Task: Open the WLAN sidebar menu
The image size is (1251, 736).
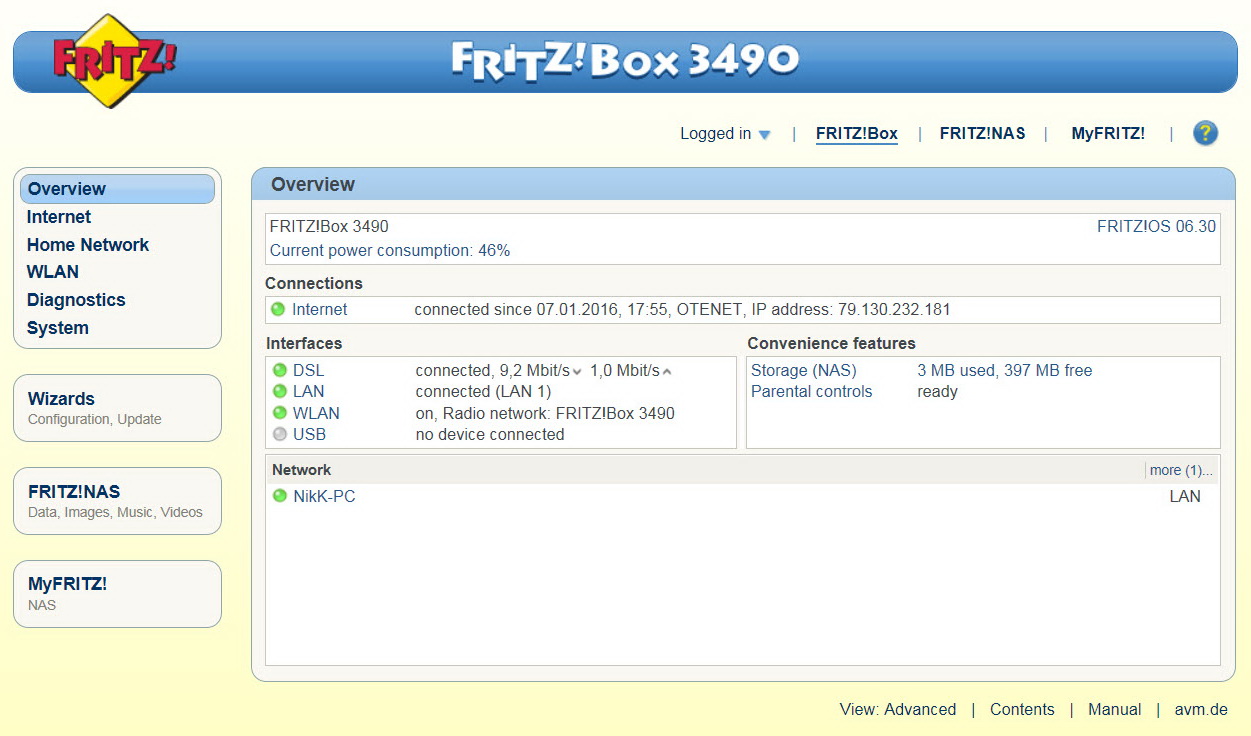Action: tap(53, 272)
